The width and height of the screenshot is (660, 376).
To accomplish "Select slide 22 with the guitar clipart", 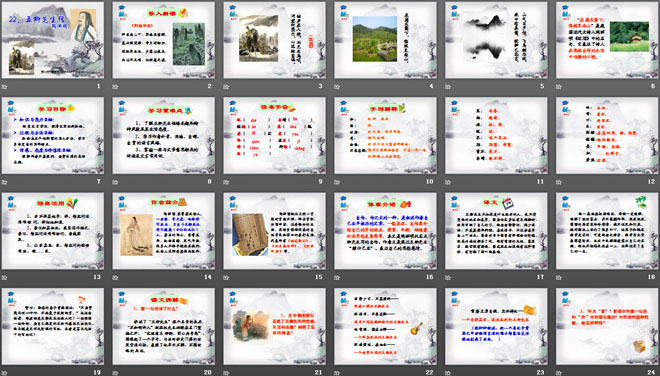I will pyautogui.click(x=386, y=326).
